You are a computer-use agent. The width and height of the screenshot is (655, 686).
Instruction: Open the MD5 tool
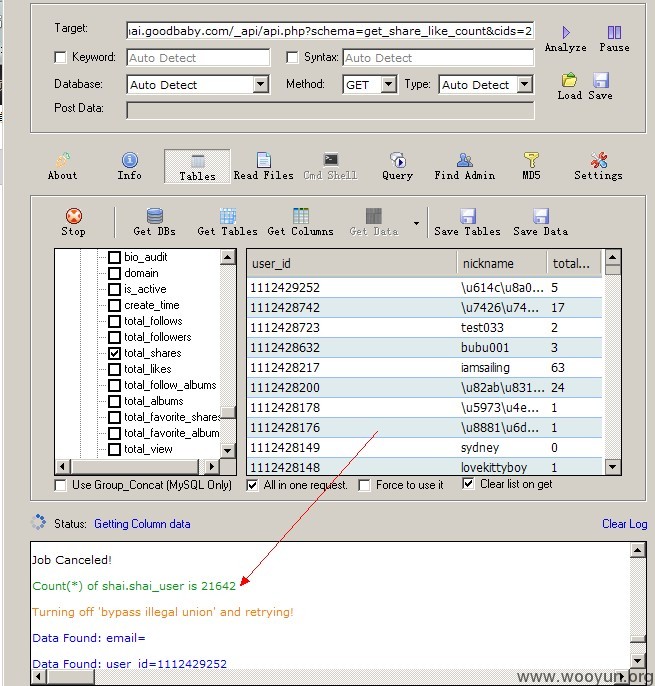coord(531,166)
